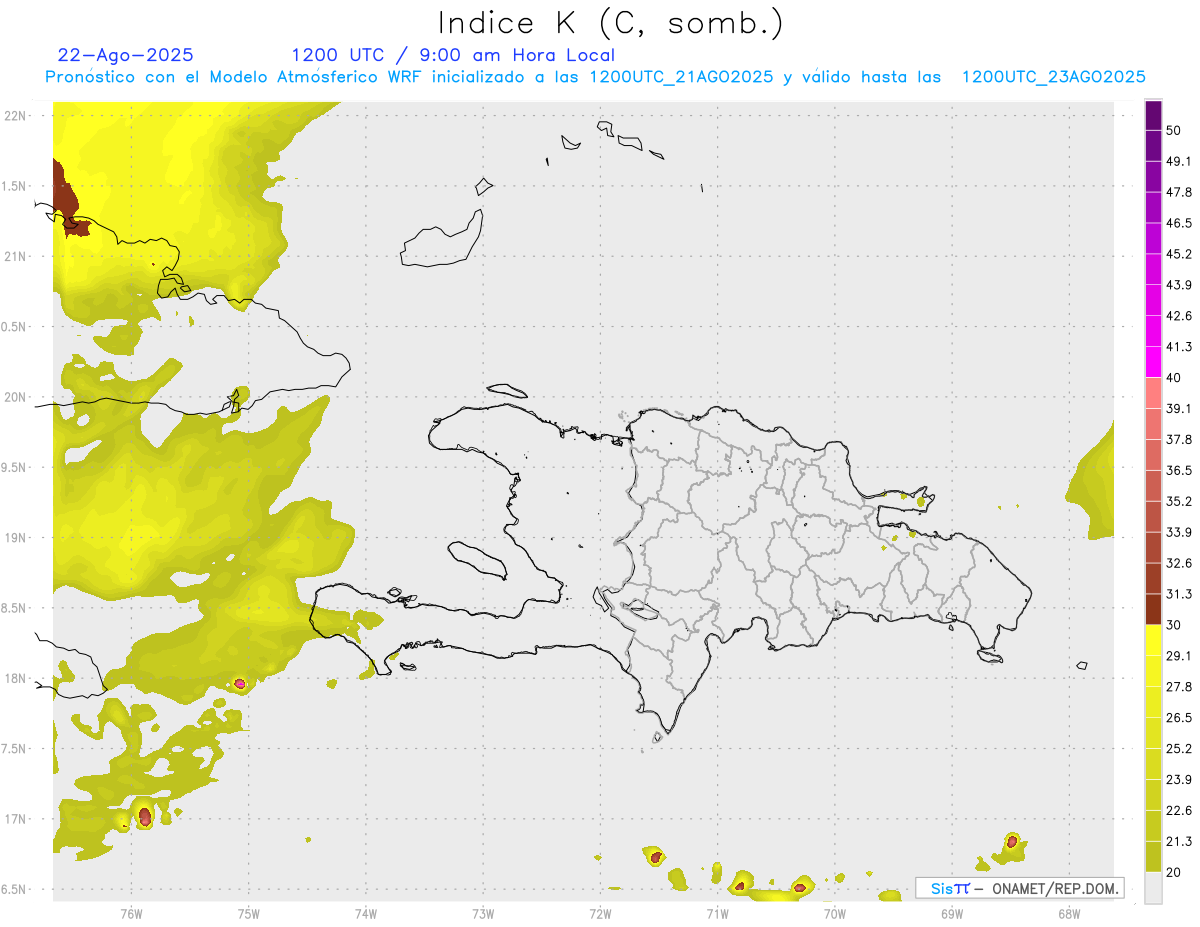Viewport: 1200px width, 927px height.
Task: Click the 'Pronostico con el Modelo Atmosferico WRF' line
Action: tap(595, 77)
